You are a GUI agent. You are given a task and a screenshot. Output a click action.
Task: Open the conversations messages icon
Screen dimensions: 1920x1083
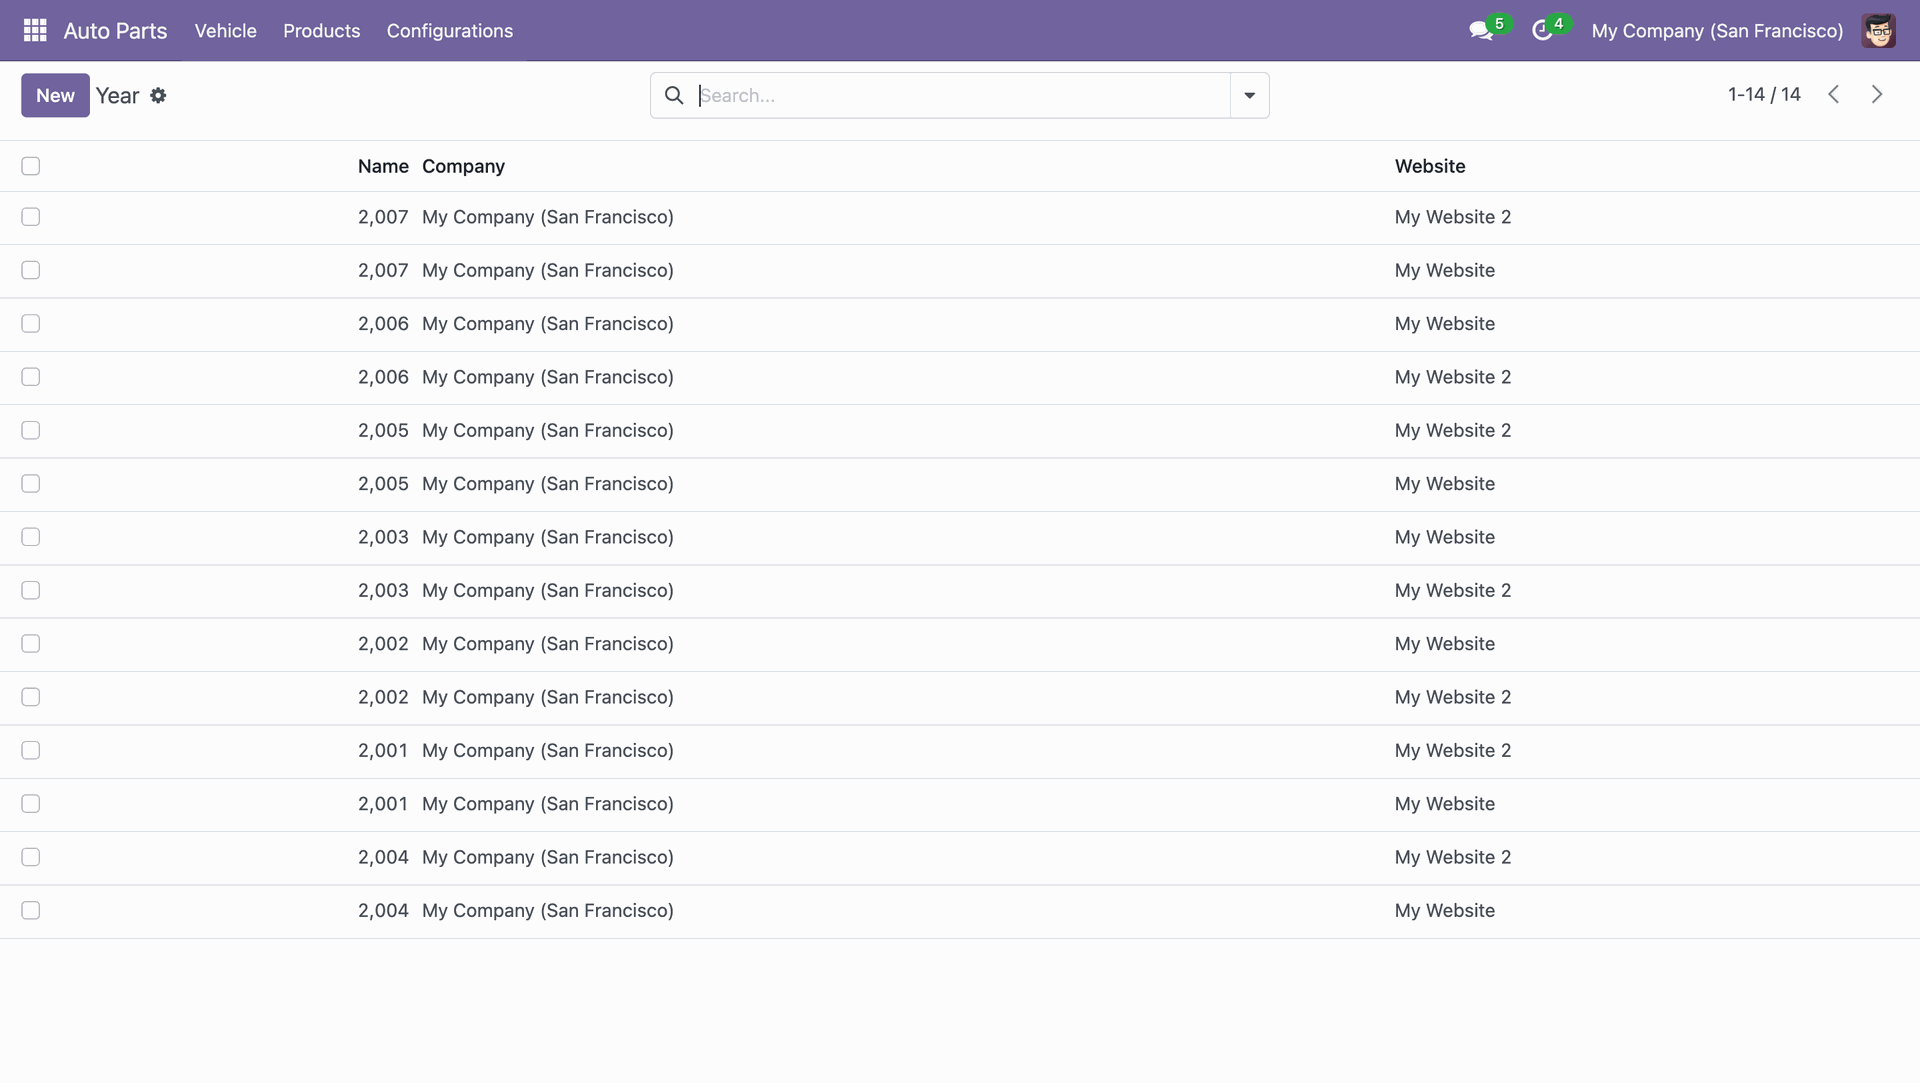pyautogui.click(x=1481, y=31)
